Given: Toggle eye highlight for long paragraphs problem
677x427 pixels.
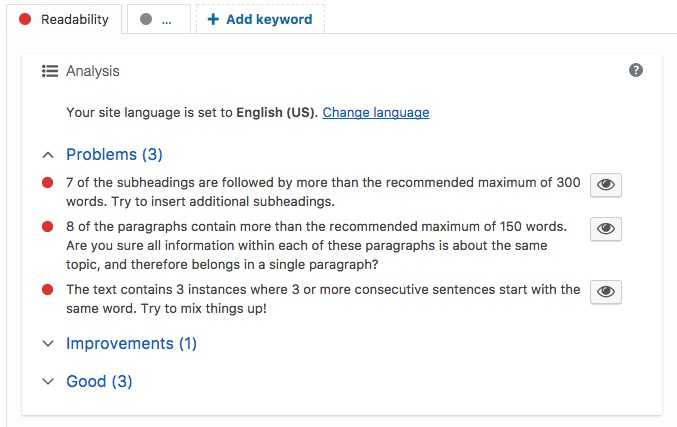Looking at the screenshot, I should 605,228.
